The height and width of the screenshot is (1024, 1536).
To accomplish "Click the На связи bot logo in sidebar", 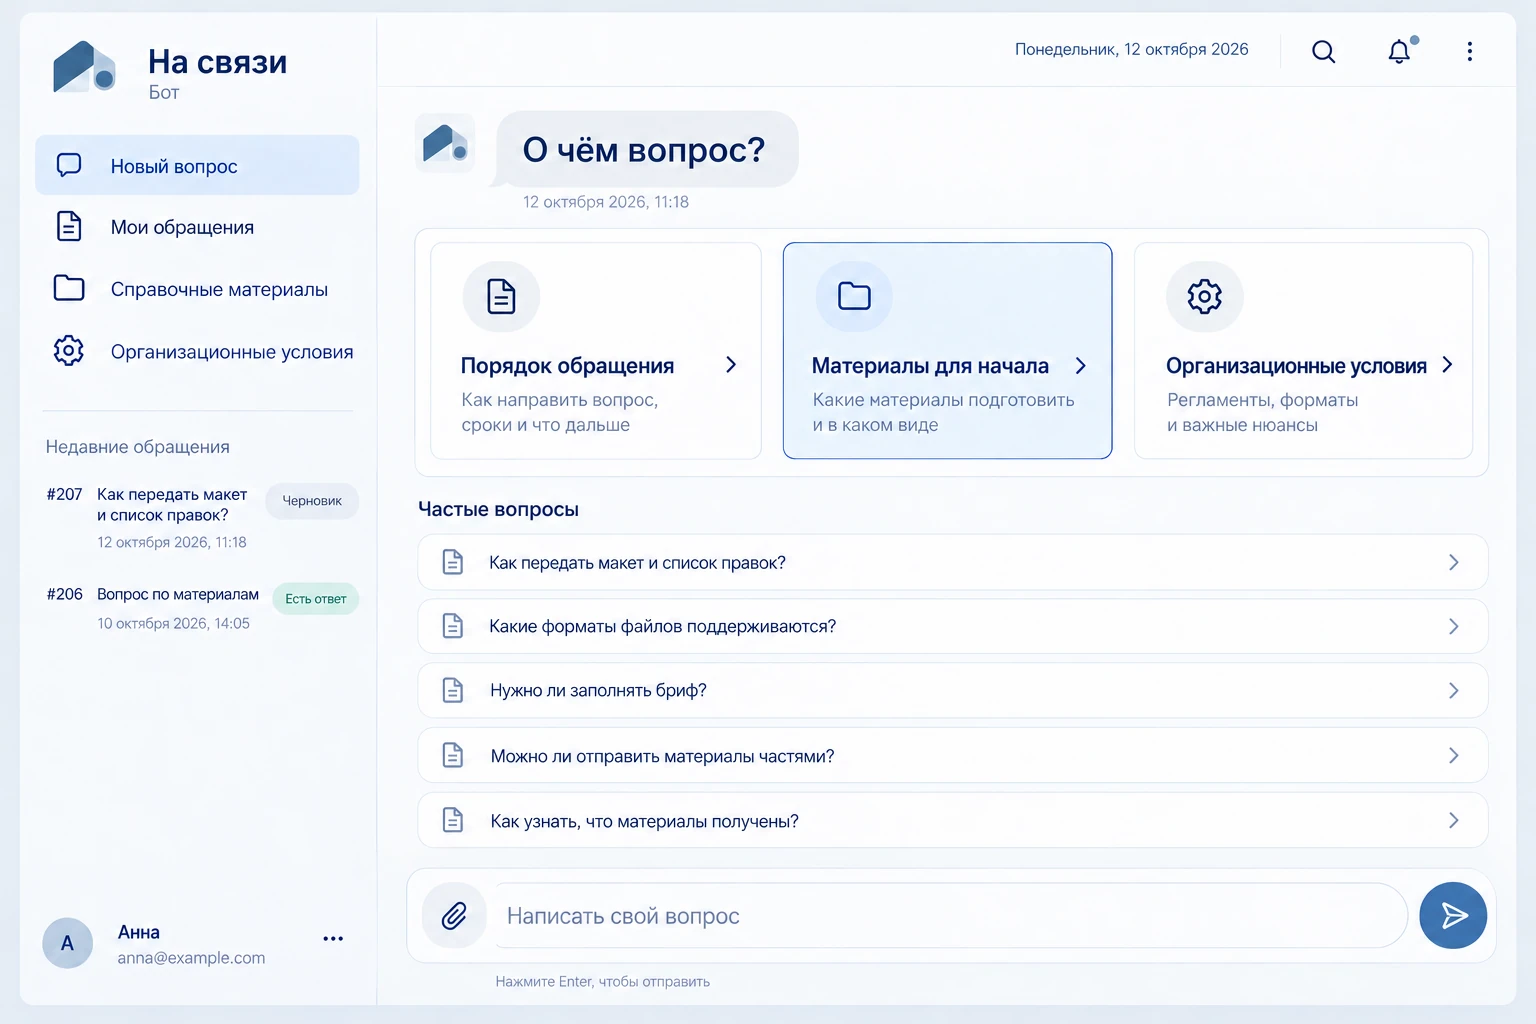I will pos(84,68).
